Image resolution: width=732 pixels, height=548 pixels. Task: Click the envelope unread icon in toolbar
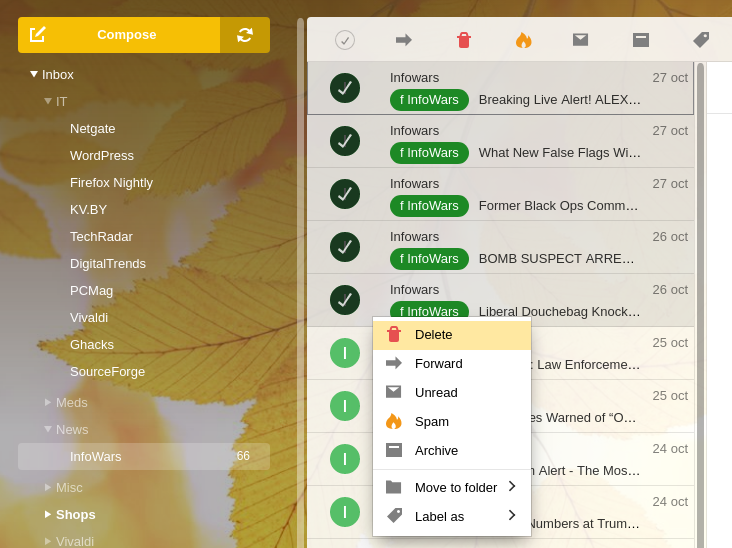coord(580,40)
